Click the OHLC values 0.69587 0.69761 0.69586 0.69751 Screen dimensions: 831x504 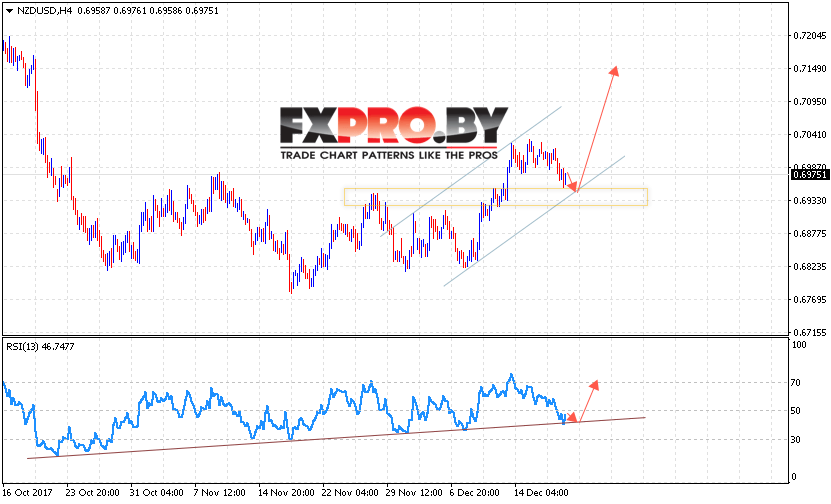tap(148, 11)
